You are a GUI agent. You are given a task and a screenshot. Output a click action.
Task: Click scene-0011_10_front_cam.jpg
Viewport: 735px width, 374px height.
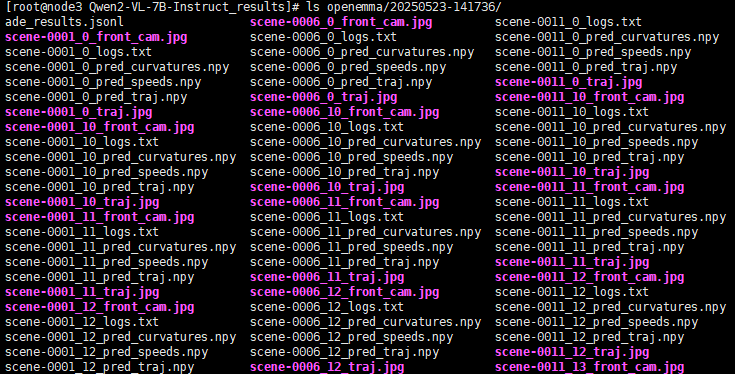coord(589,97)
